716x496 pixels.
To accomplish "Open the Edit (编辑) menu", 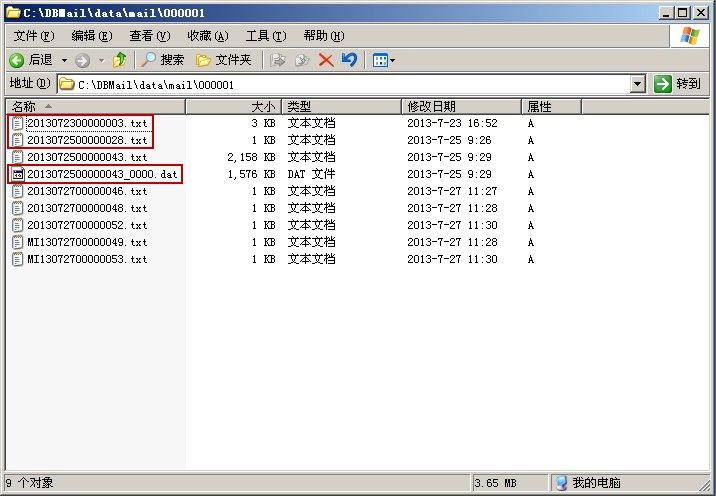I will [92, 36].
